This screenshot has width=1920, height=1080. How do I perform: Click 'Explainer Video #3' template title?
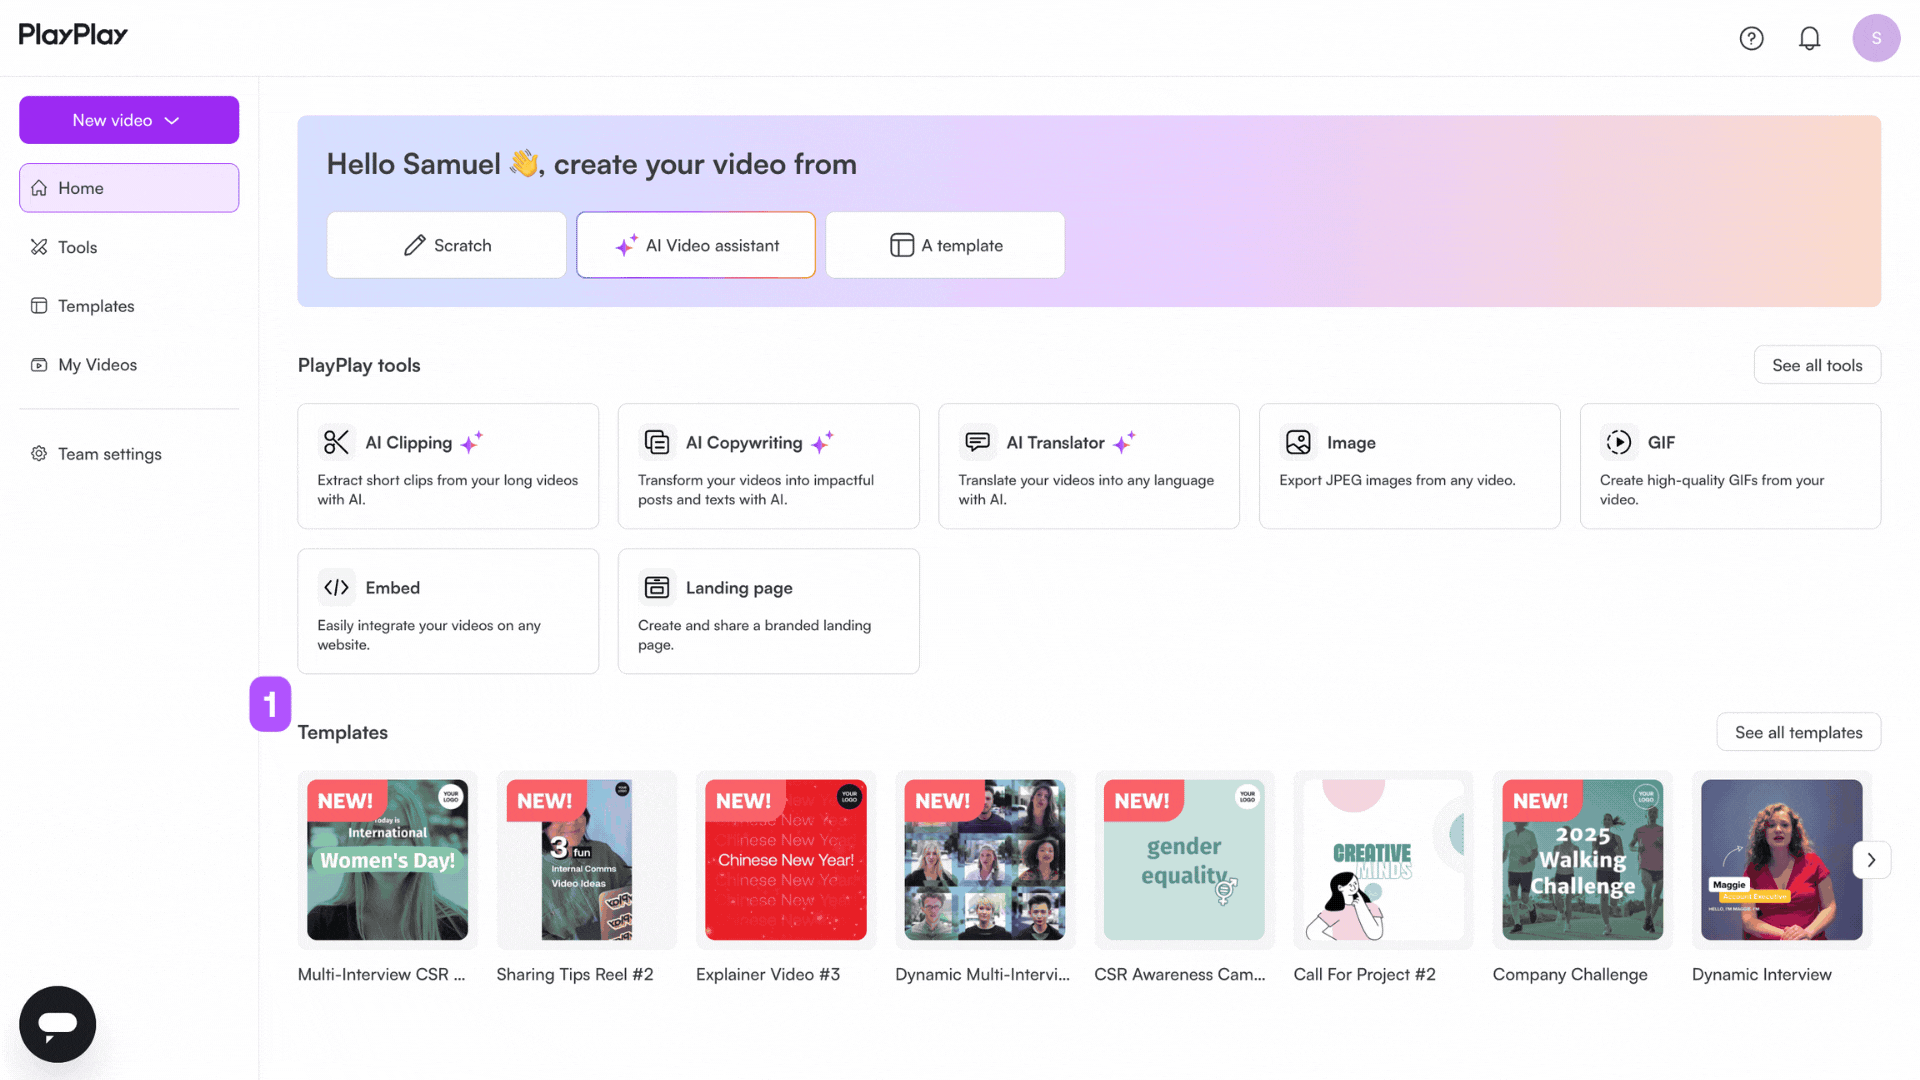coord(768,974)
